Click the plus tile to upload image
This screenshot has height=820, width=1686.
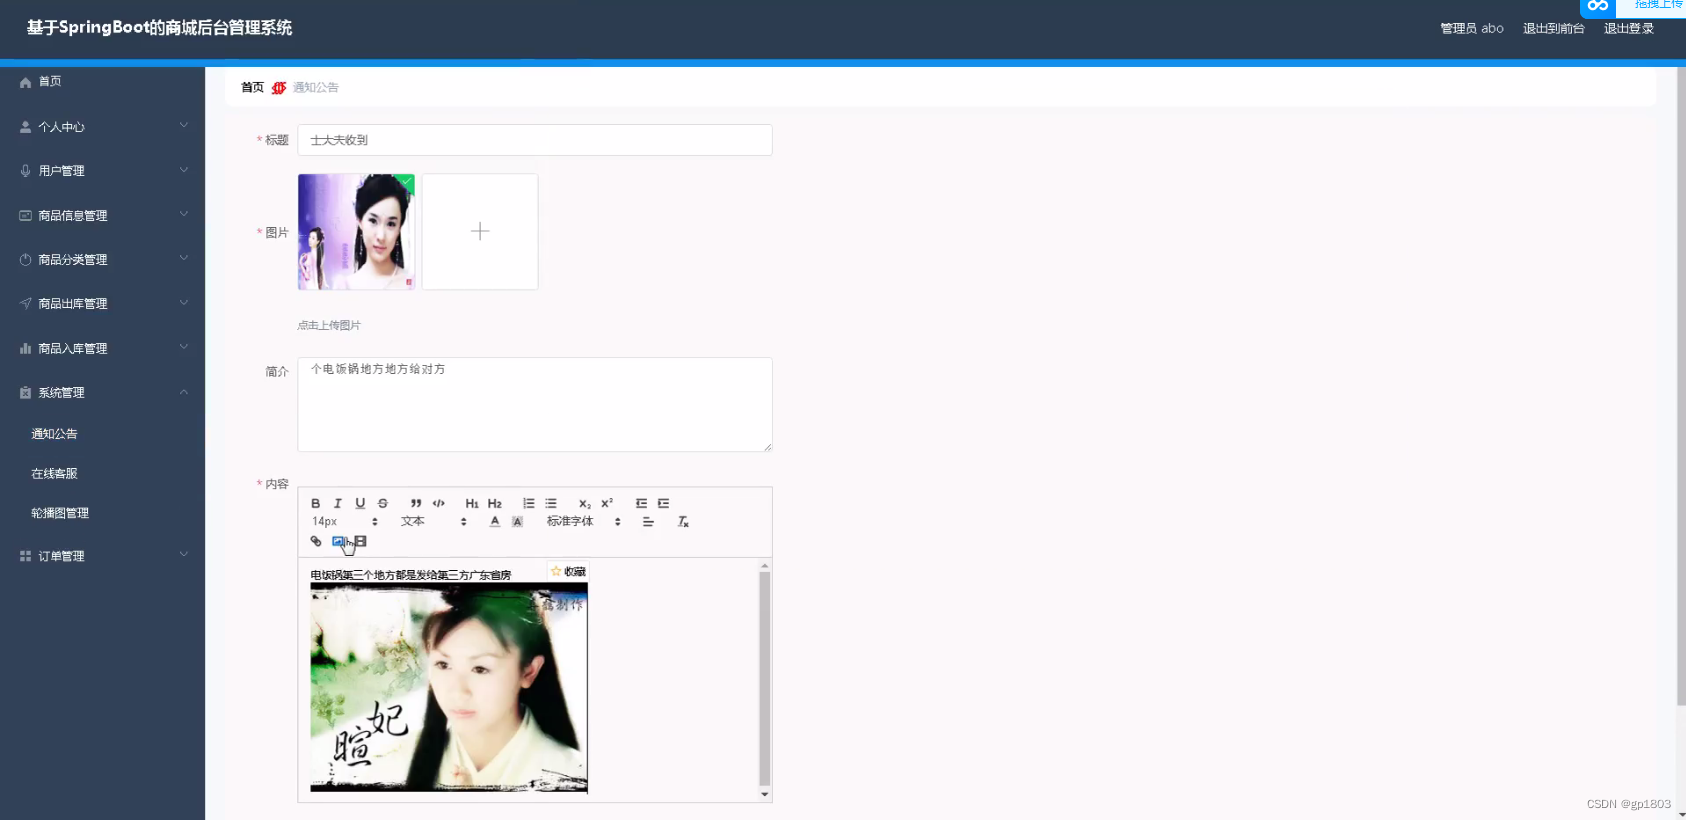480,232
